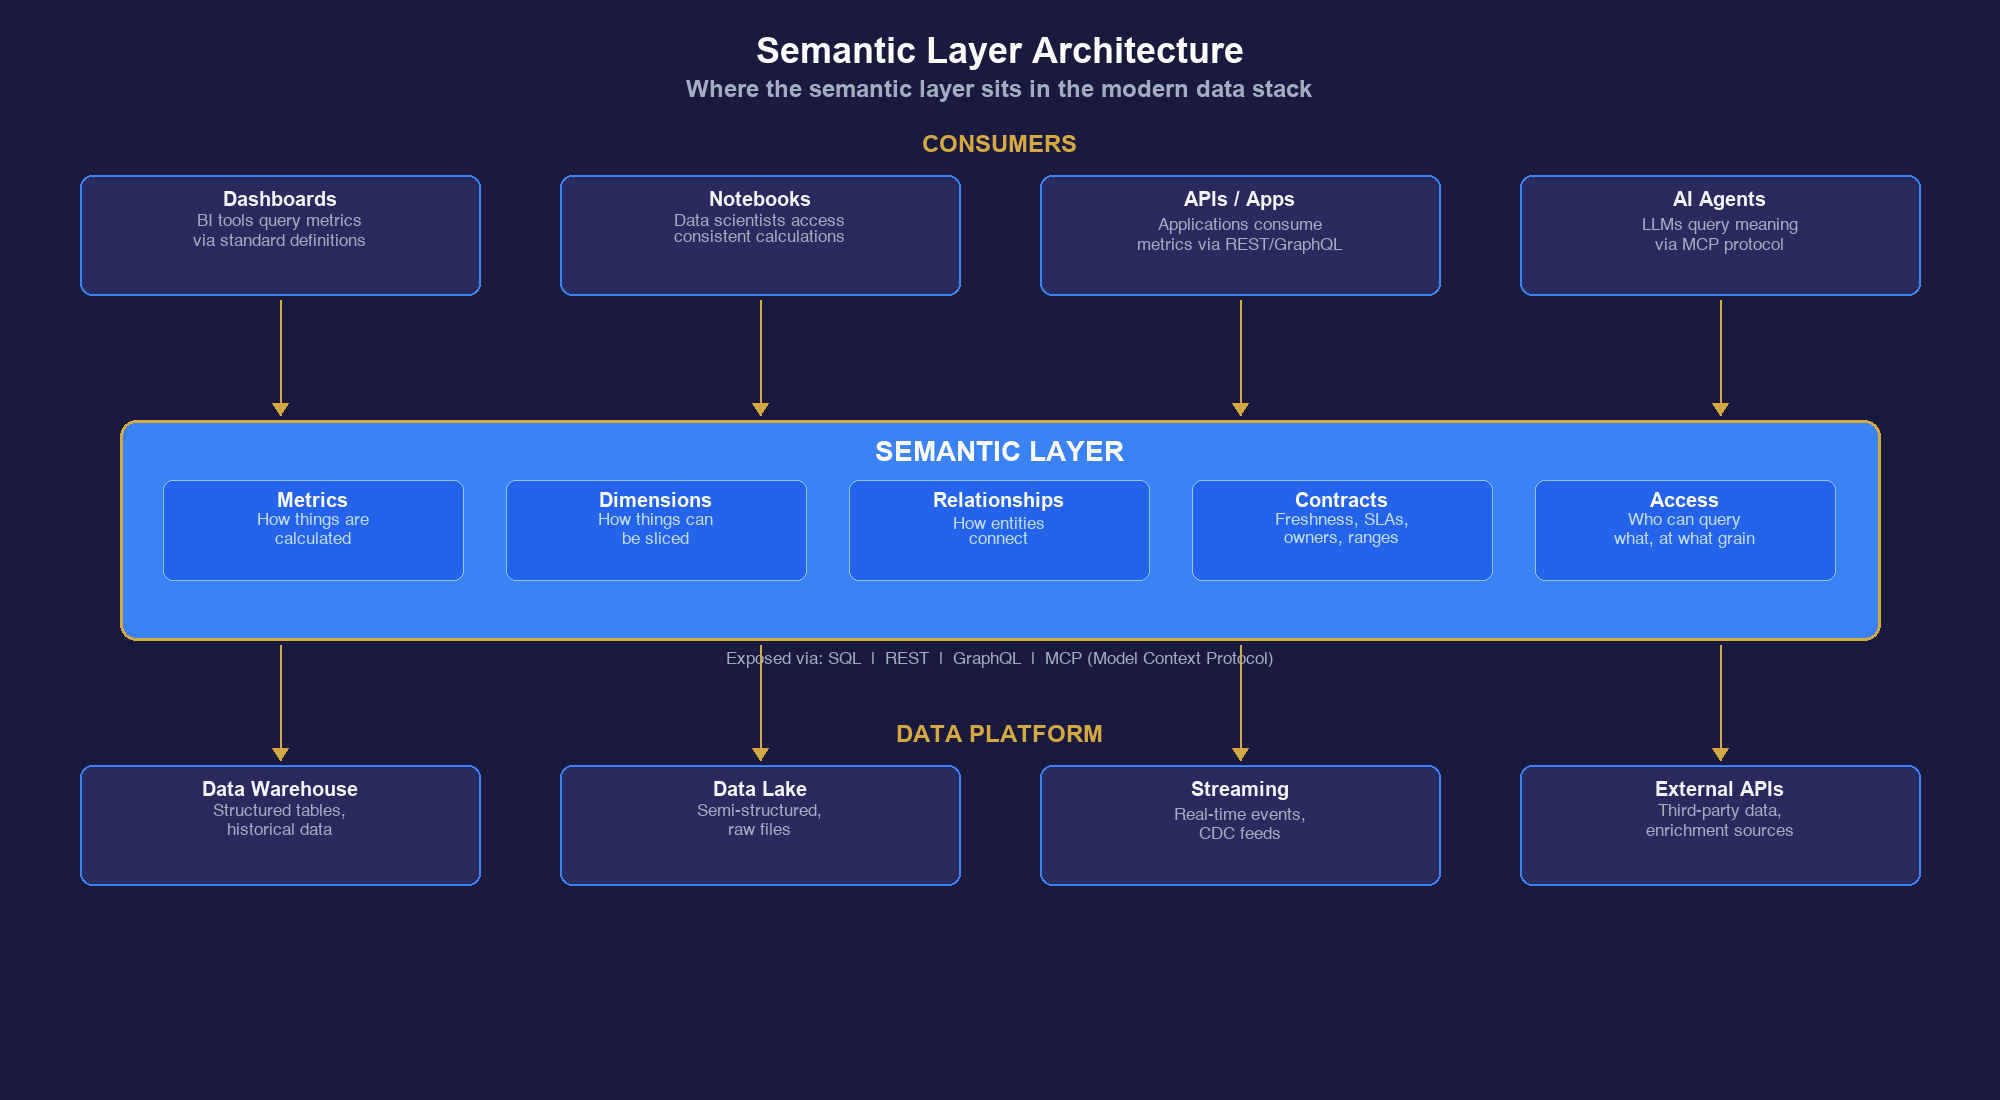Select the AI Agents box
The height and width of the screenshot is (1100, 2000).
pyautogui.click(x=1720, y=235)
